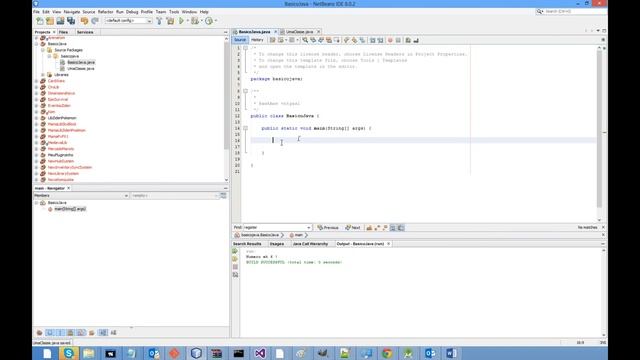Open Skype from the taskbar

[69, 353]
